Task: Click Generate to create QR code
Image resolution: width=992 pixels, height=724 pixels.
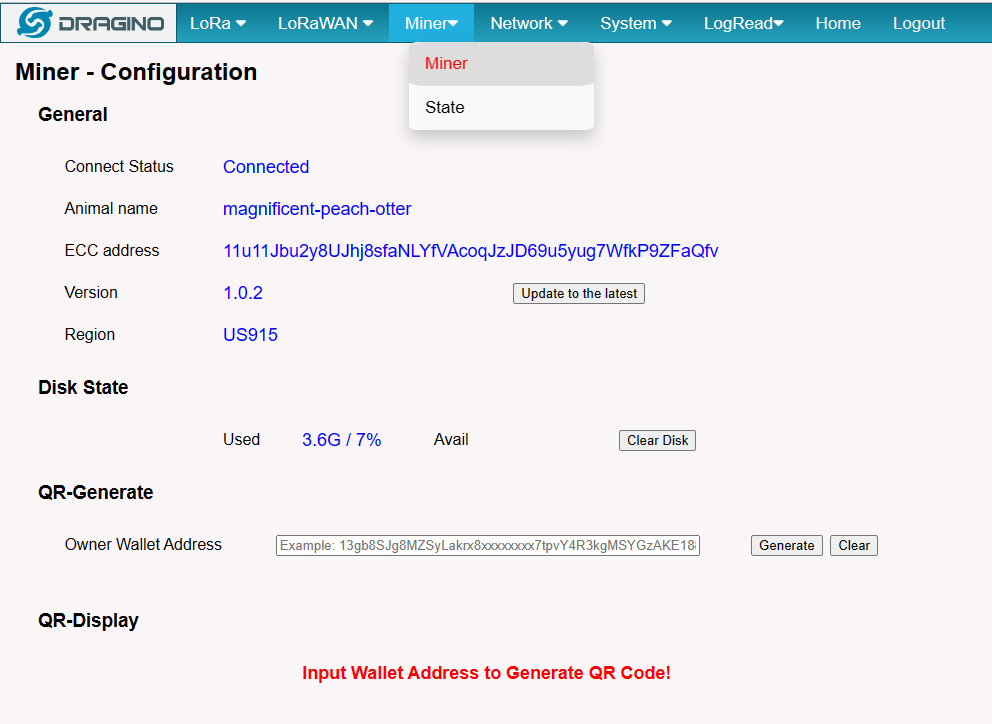Action: 786,546
